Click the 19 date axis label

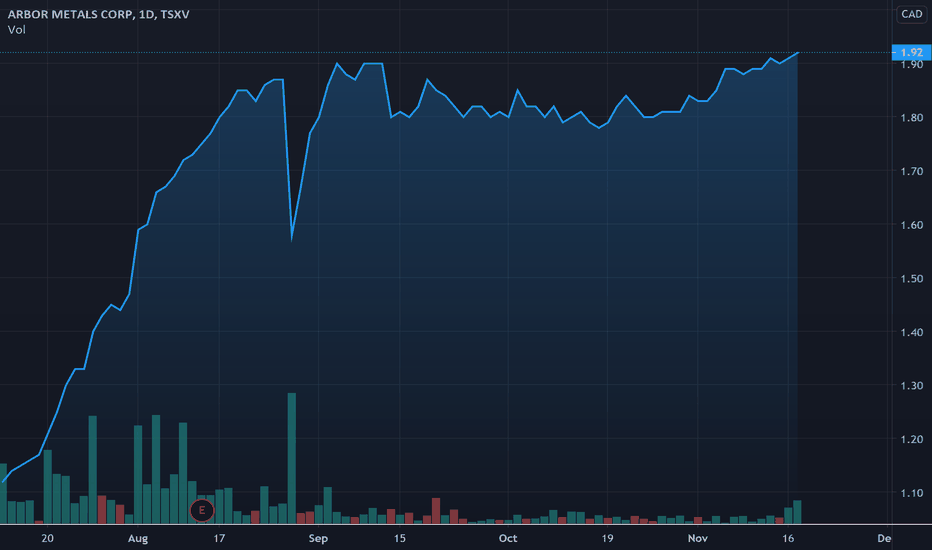pyautogui.click(x=607, y=539)
